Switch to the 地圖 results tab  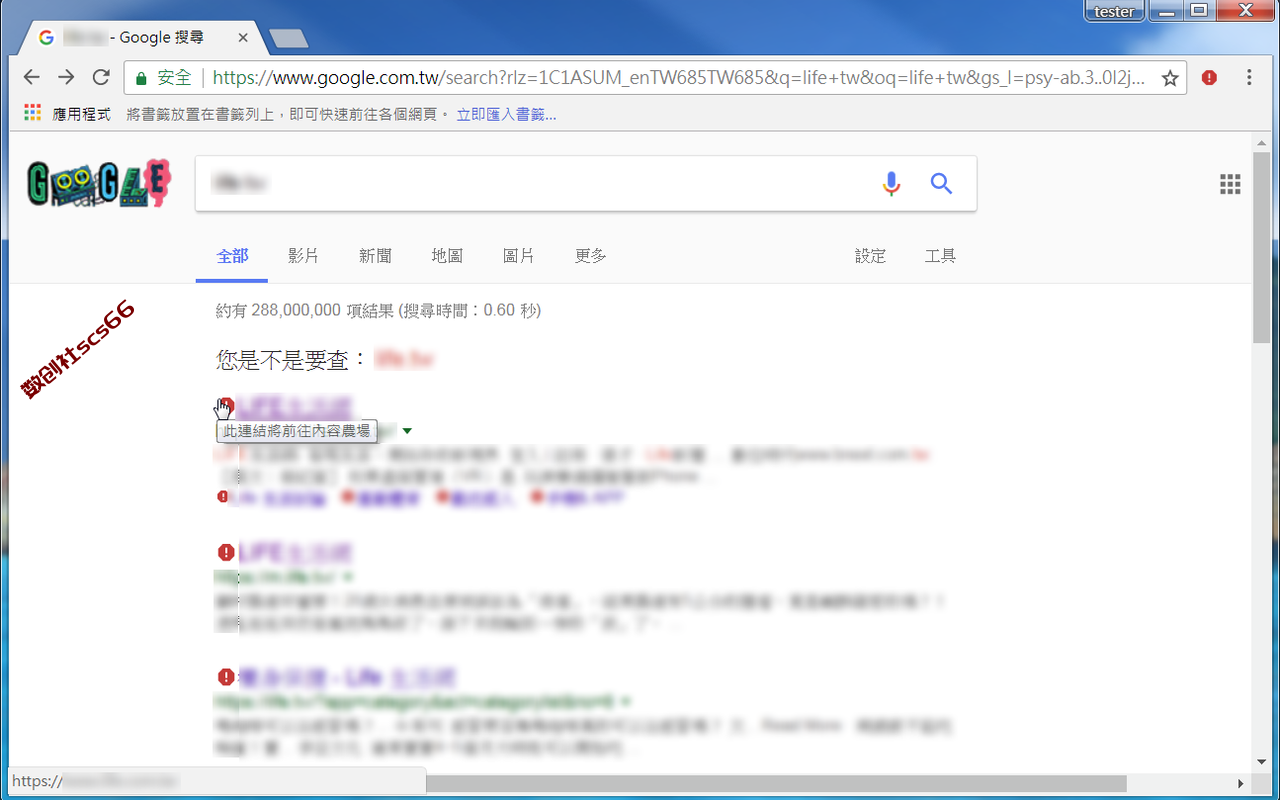[x=447, y=256]
